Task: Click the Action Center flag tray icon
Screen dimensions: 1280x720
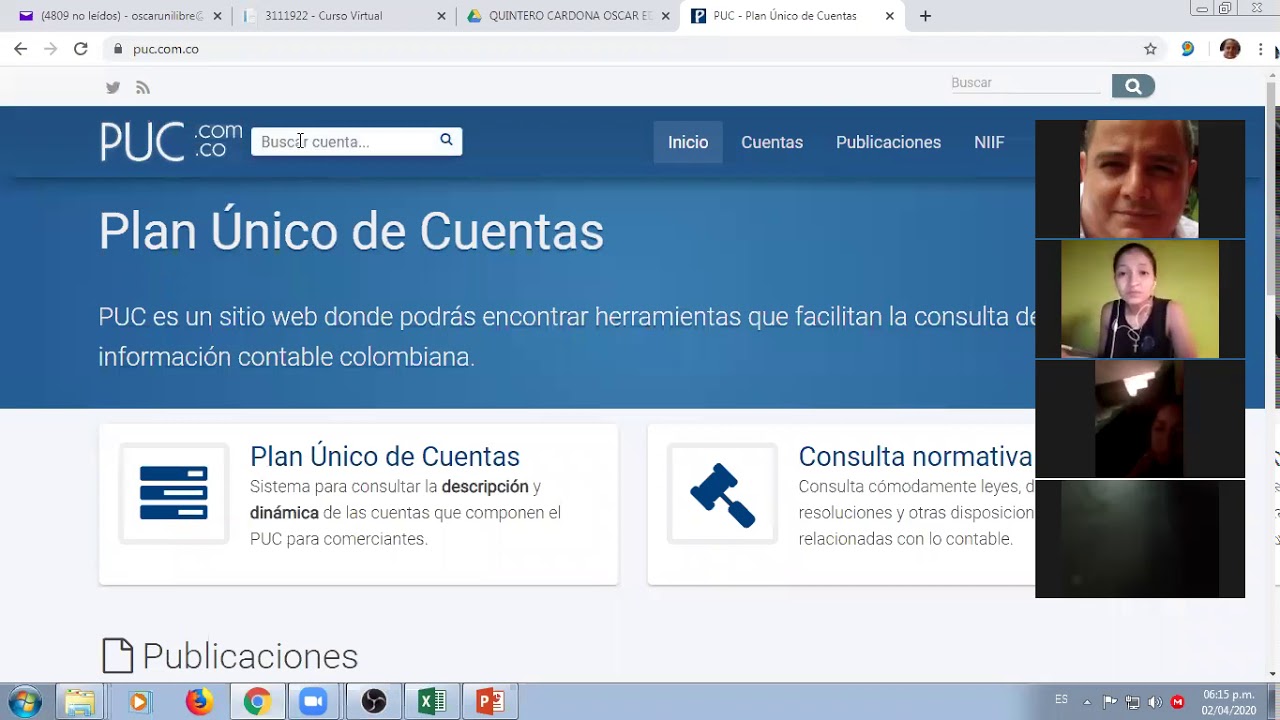Action: (1110, 702)
